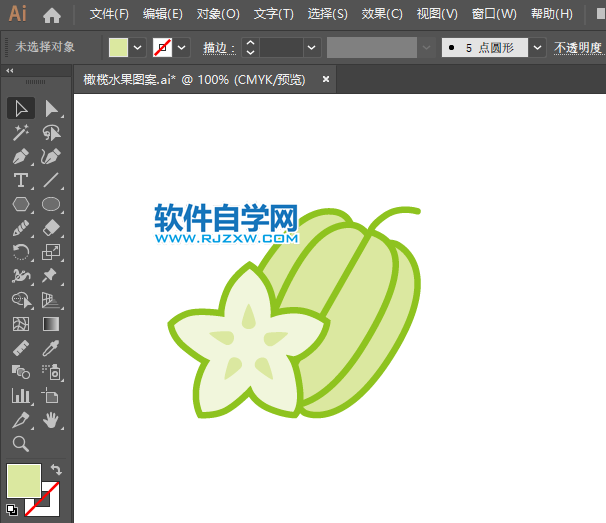Viewport: 606px width, 523px height.
Task: Swap fill and stroke colors arrow
Action: pyautogui.click(x=57, y=470)
